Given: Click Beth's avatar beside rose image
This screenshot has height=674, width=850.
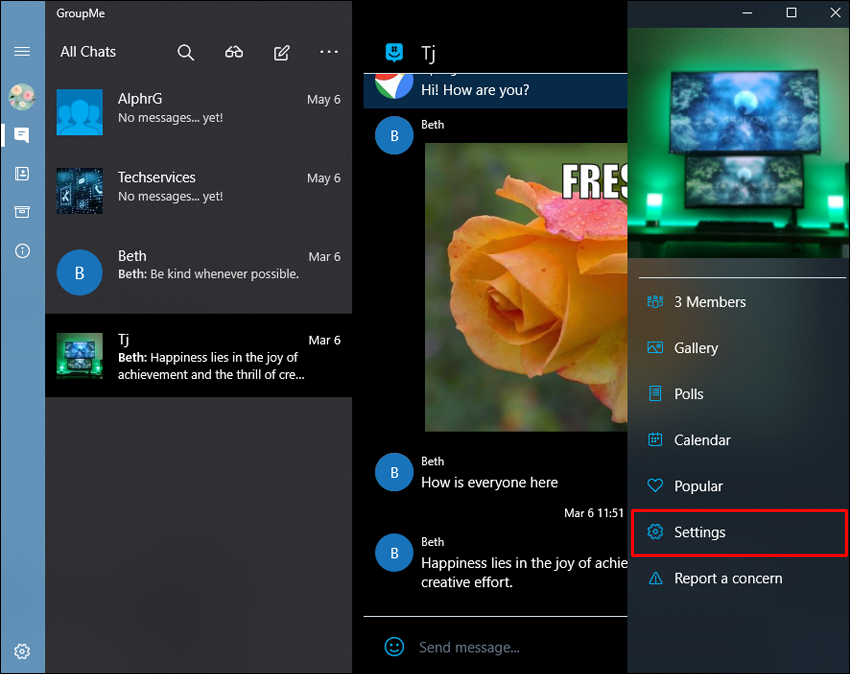Looking at the screenshot, I should pyautogui.click(x=394, y=136).
